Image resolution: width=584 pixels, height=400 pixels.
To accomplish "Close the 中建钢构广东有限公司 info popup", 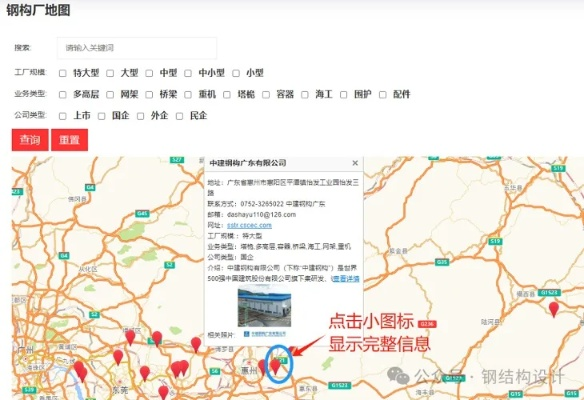I will pyautogui.click(x=355, y=163).
